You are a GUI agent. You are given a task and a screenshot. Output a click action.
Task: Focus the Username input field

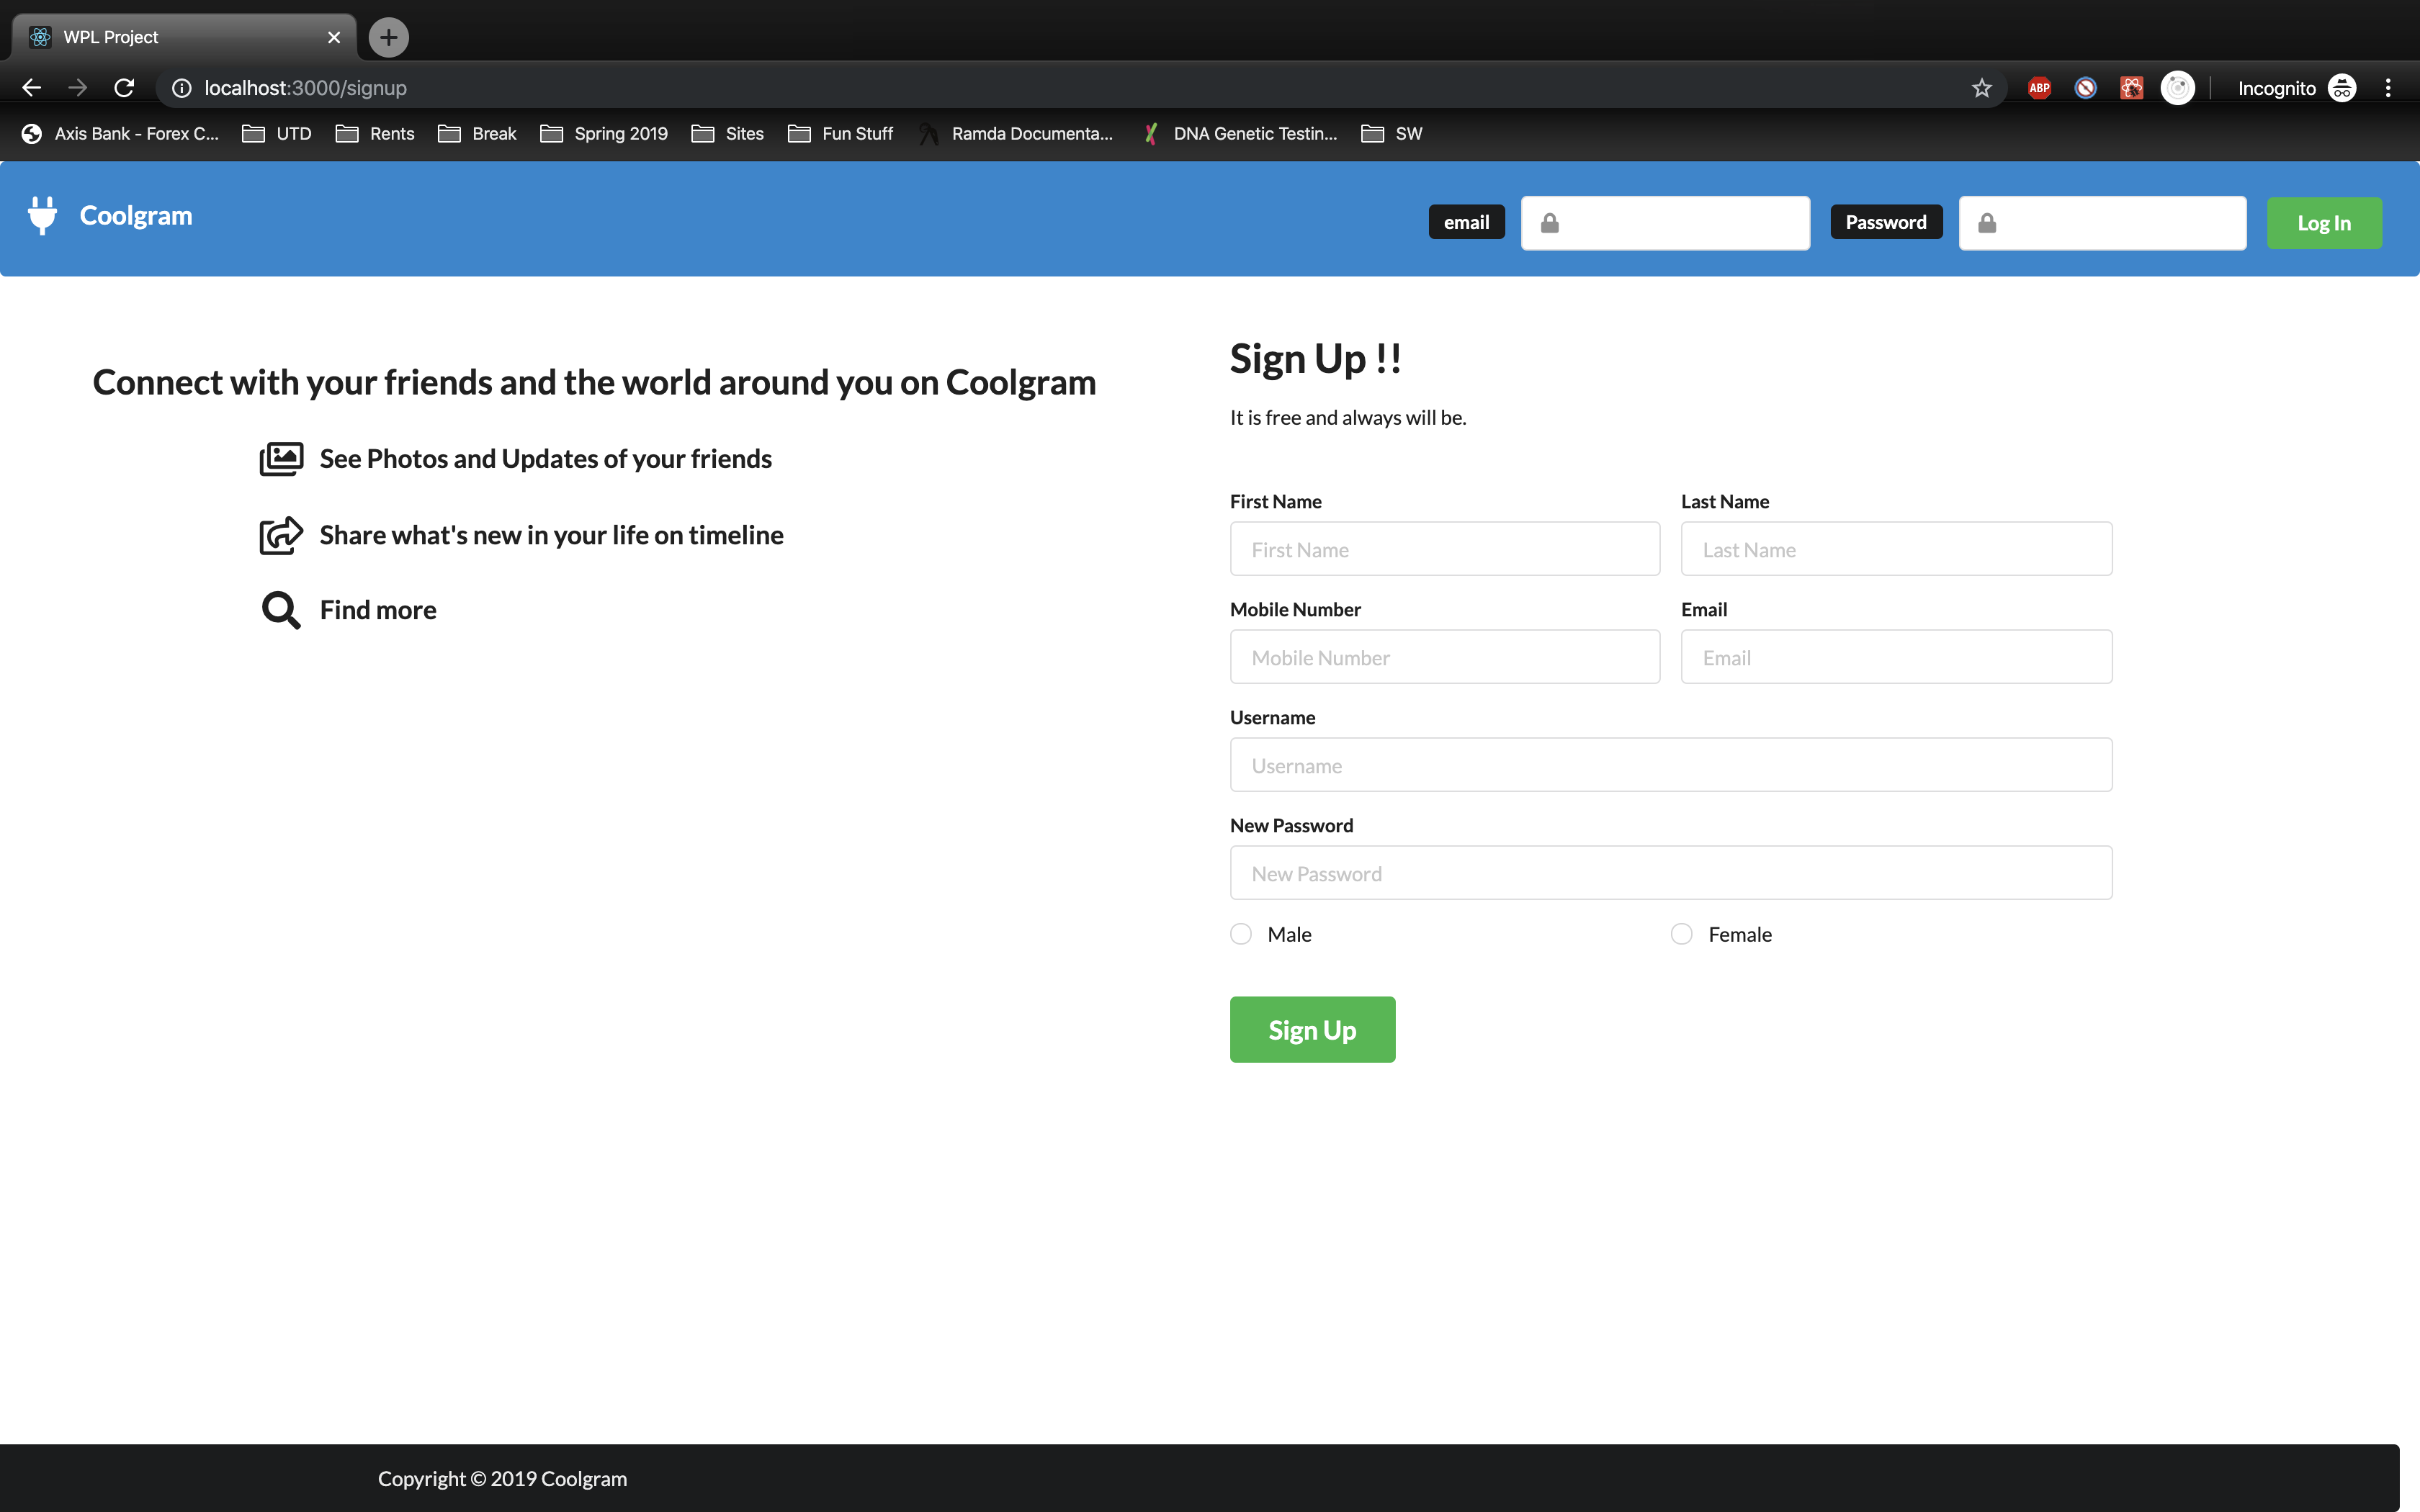[x=1670, y=765]
